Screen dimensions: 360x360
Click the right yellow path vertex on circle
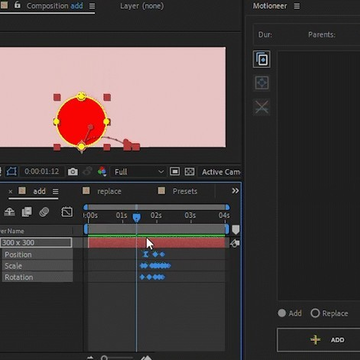[106, 122]
